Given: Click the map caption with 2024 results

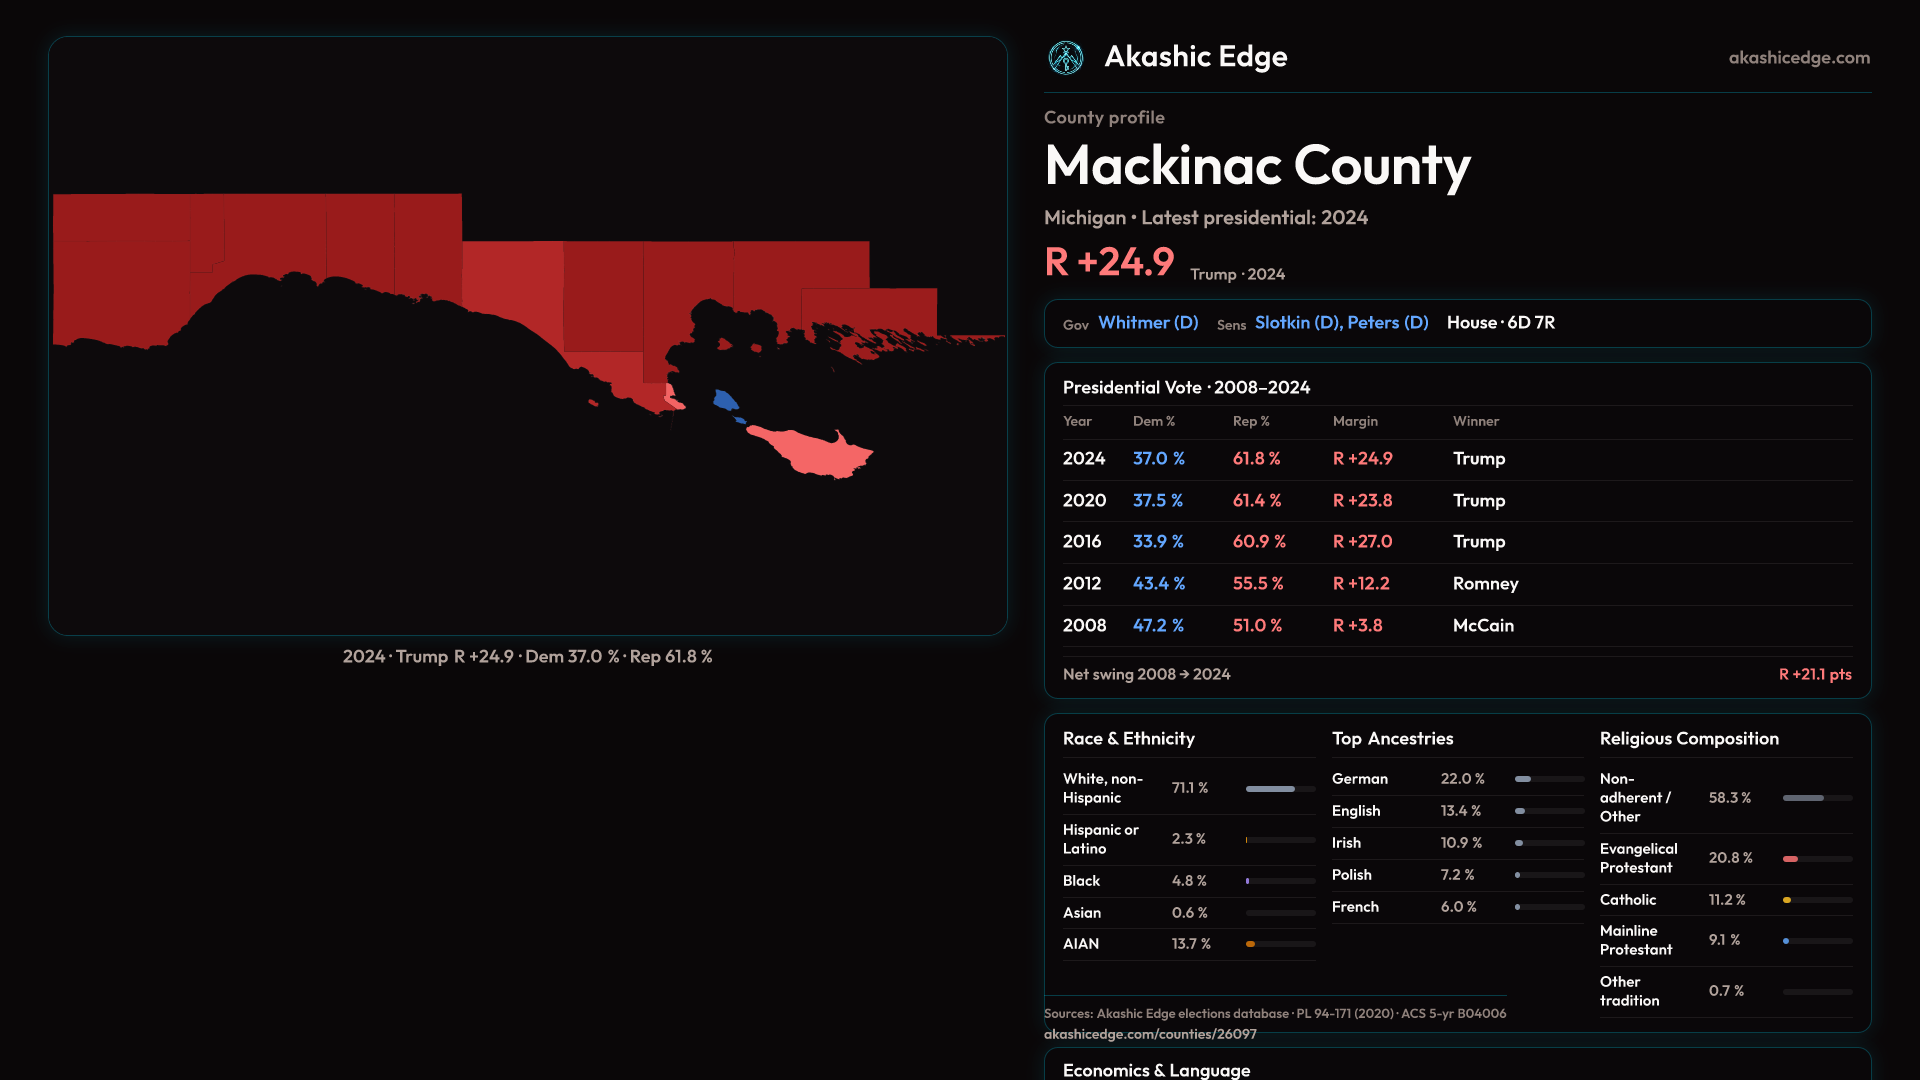Looking at the screenshot, I should (527, 657).
